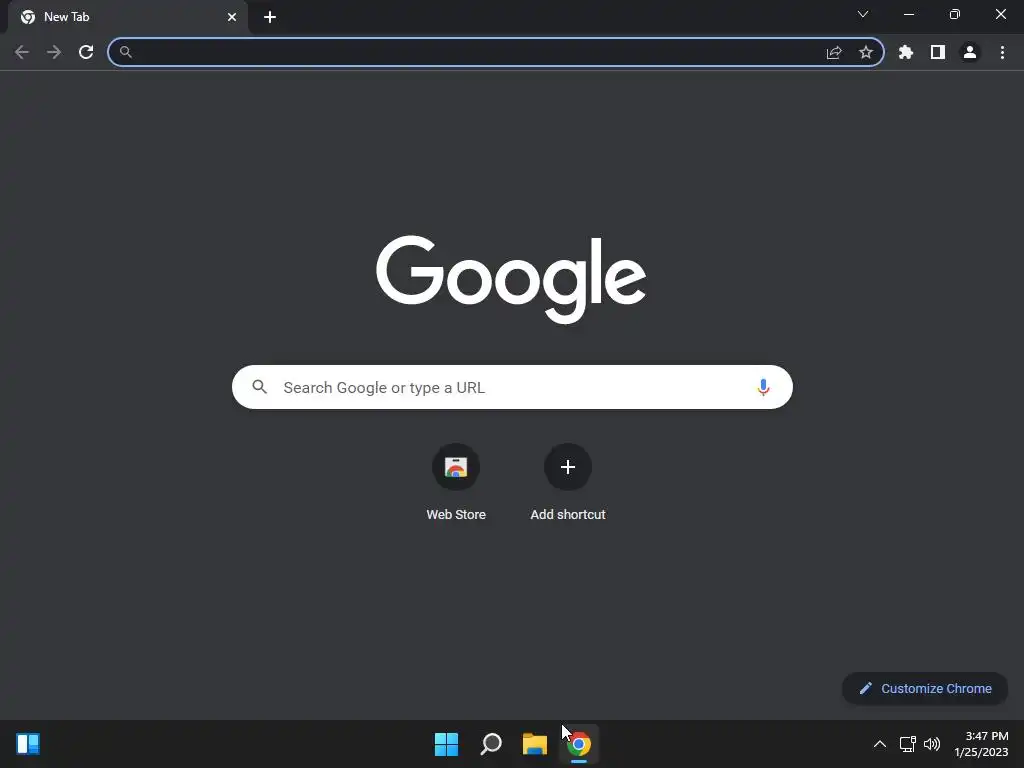1024x768 pixels.
Task: Open the Web Store shortcut
Action: pyautogui.click(x=456, y=467)
